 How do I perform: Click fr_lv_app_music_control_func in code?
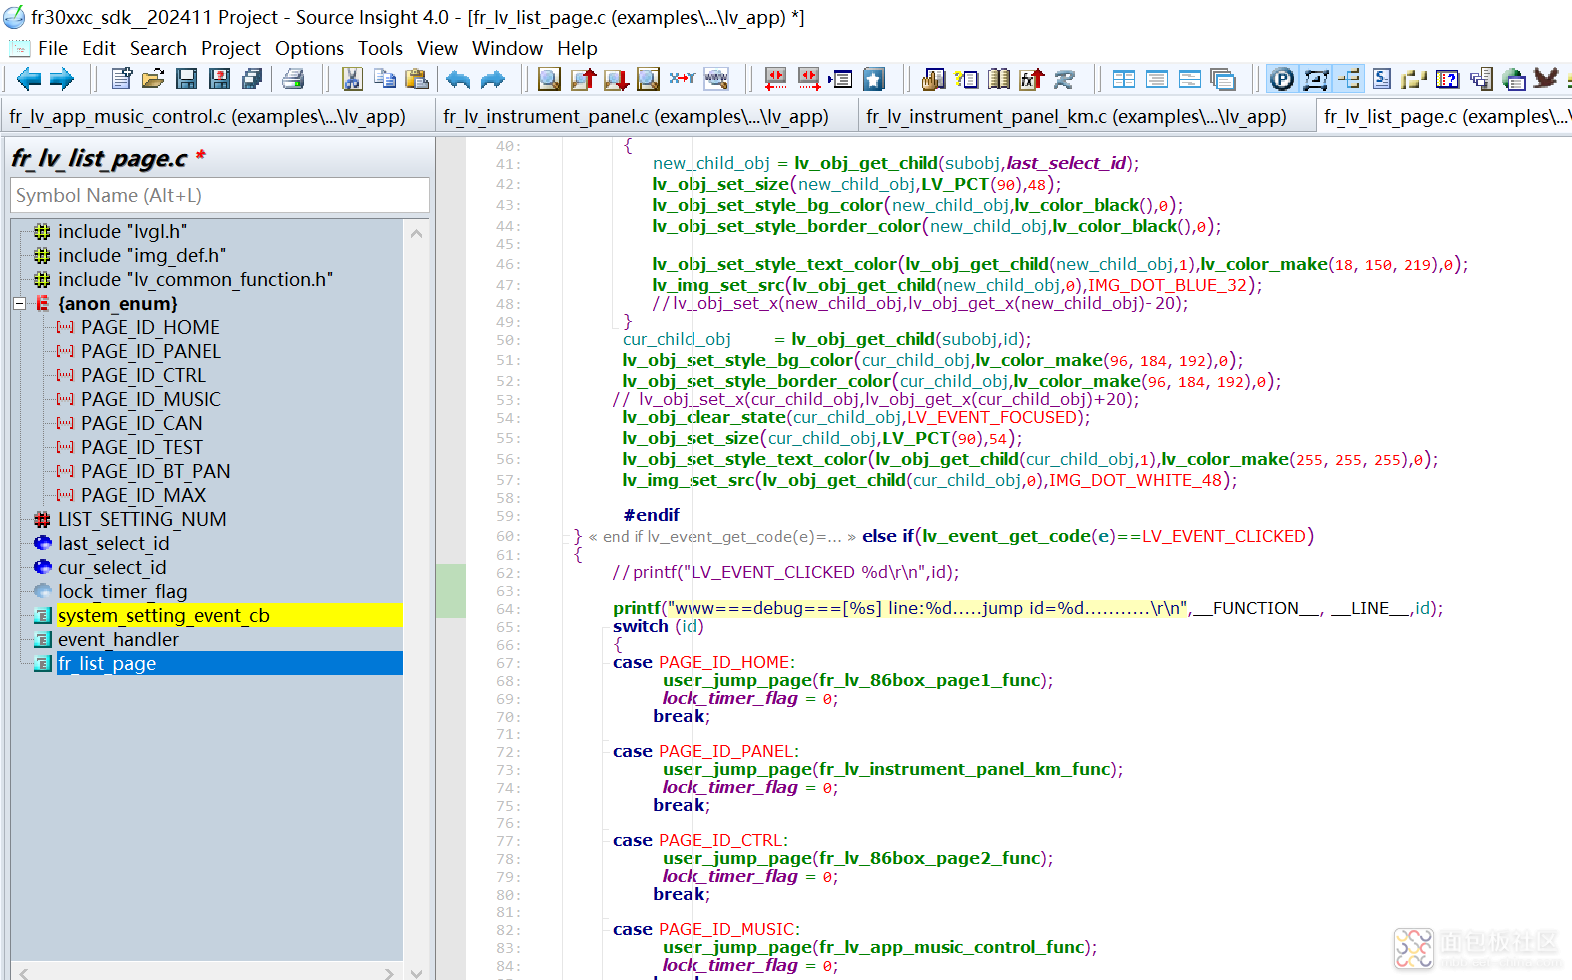click(952, 948)
